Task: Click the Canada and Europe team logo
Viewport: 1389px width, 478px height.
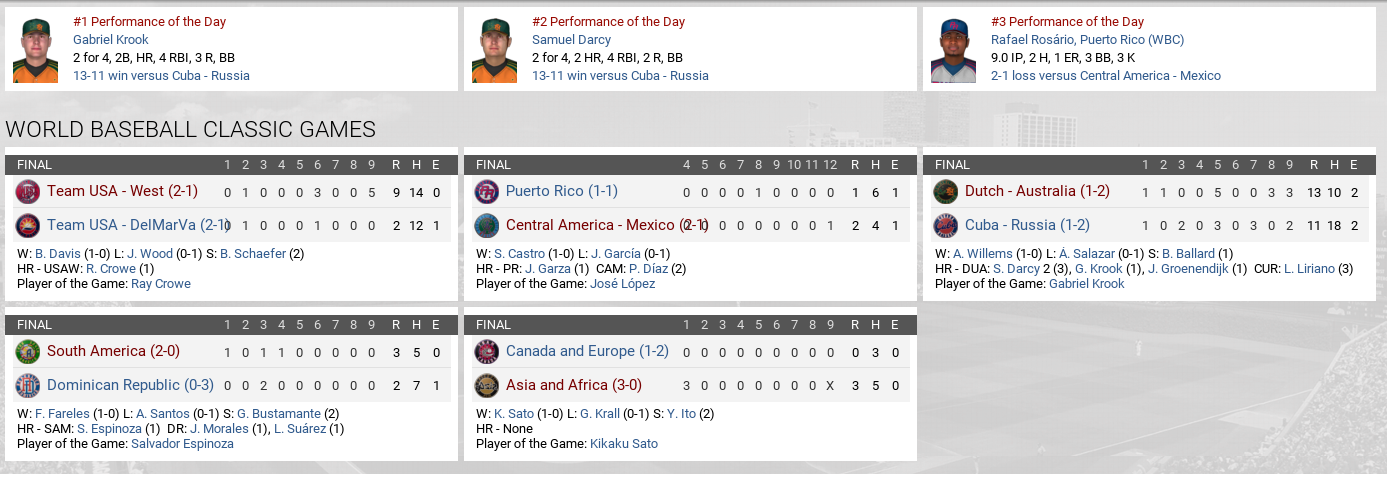Action: click(x=486, y=352)
